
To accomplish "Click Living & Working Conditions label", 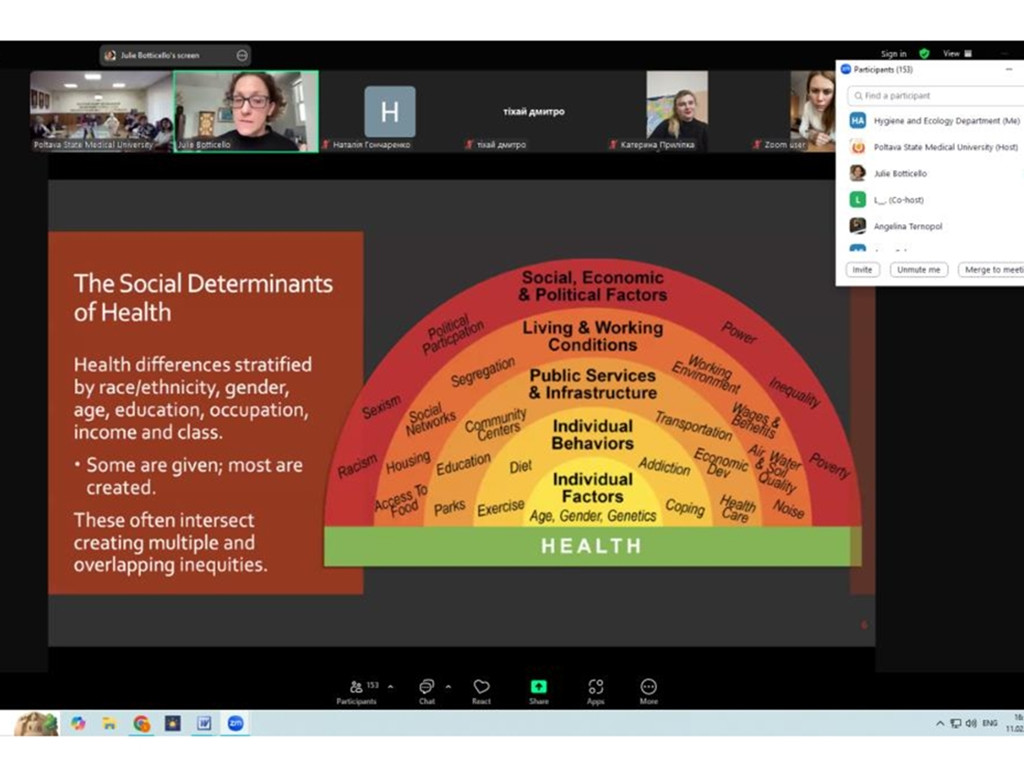I will (592, 336).
